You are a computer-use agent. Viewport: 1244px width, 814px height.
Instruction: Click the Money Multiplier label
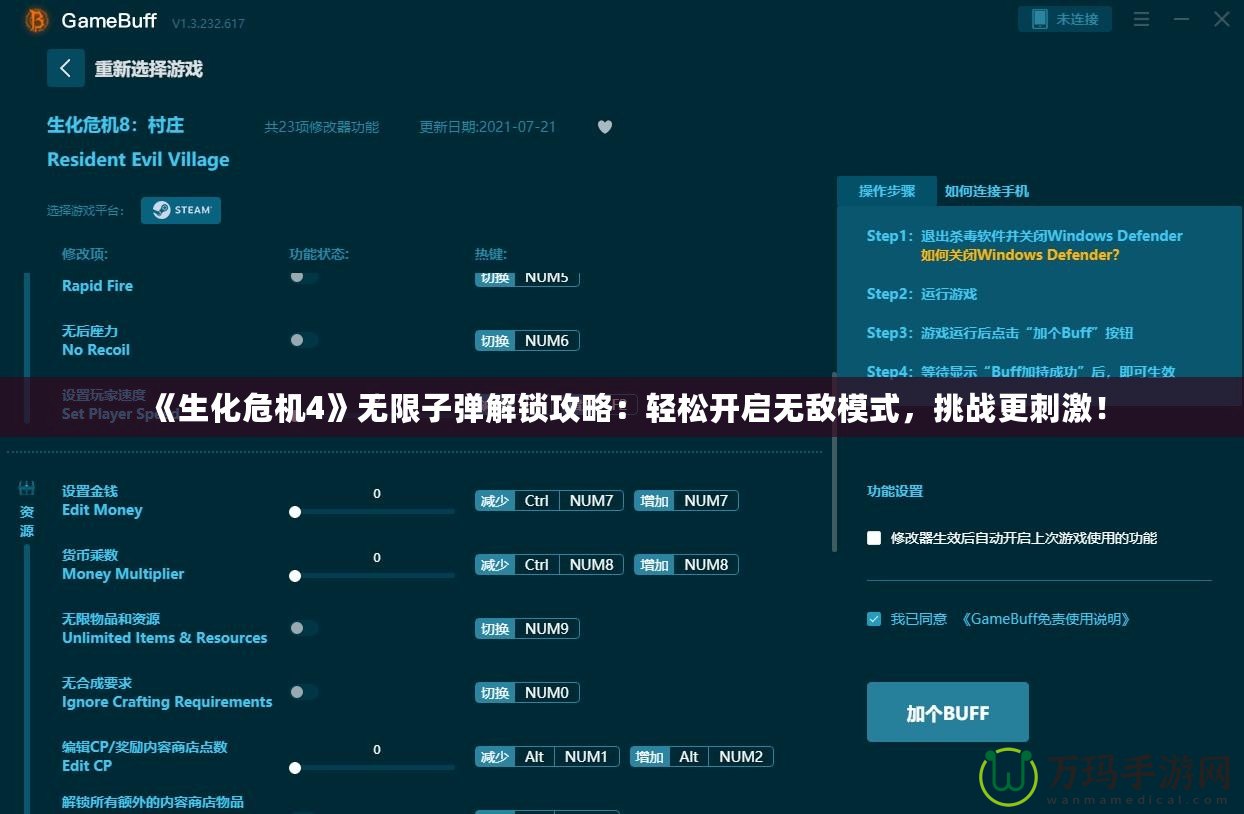[123, 574]
